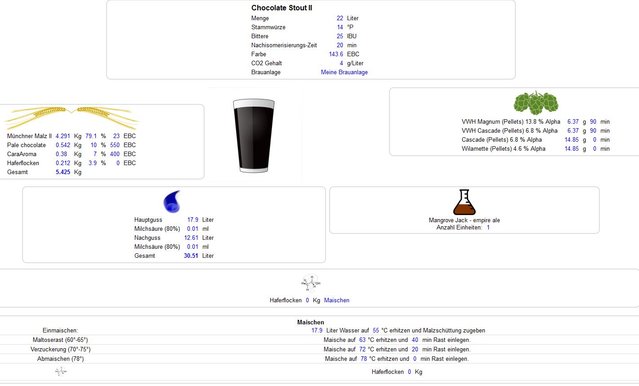Select the Farbe value 143.6
639x386 pixels.
336,54
